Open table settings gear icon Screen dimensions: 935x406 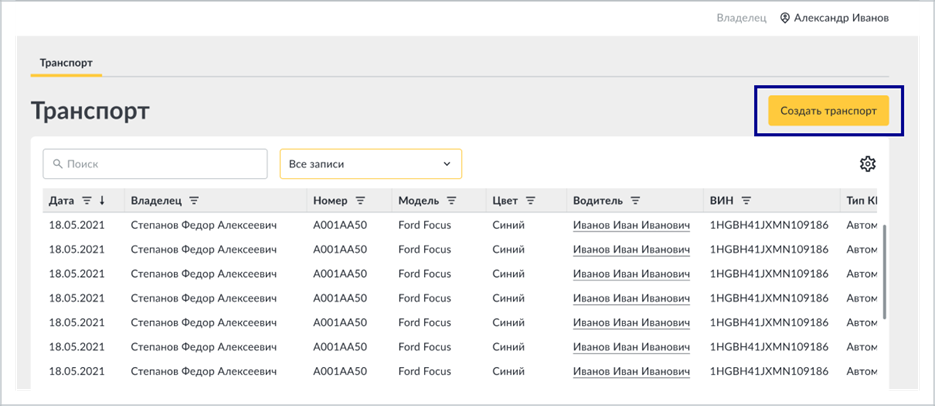click(x=868, y=163)
